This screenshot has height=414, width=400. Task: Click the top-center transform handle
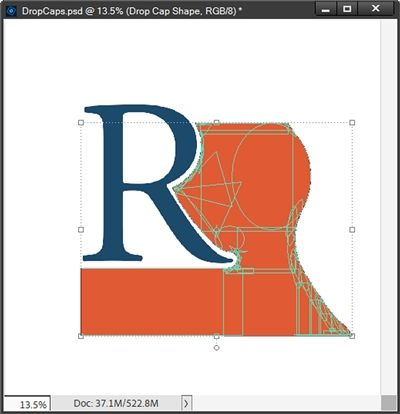tap(216, 122)
